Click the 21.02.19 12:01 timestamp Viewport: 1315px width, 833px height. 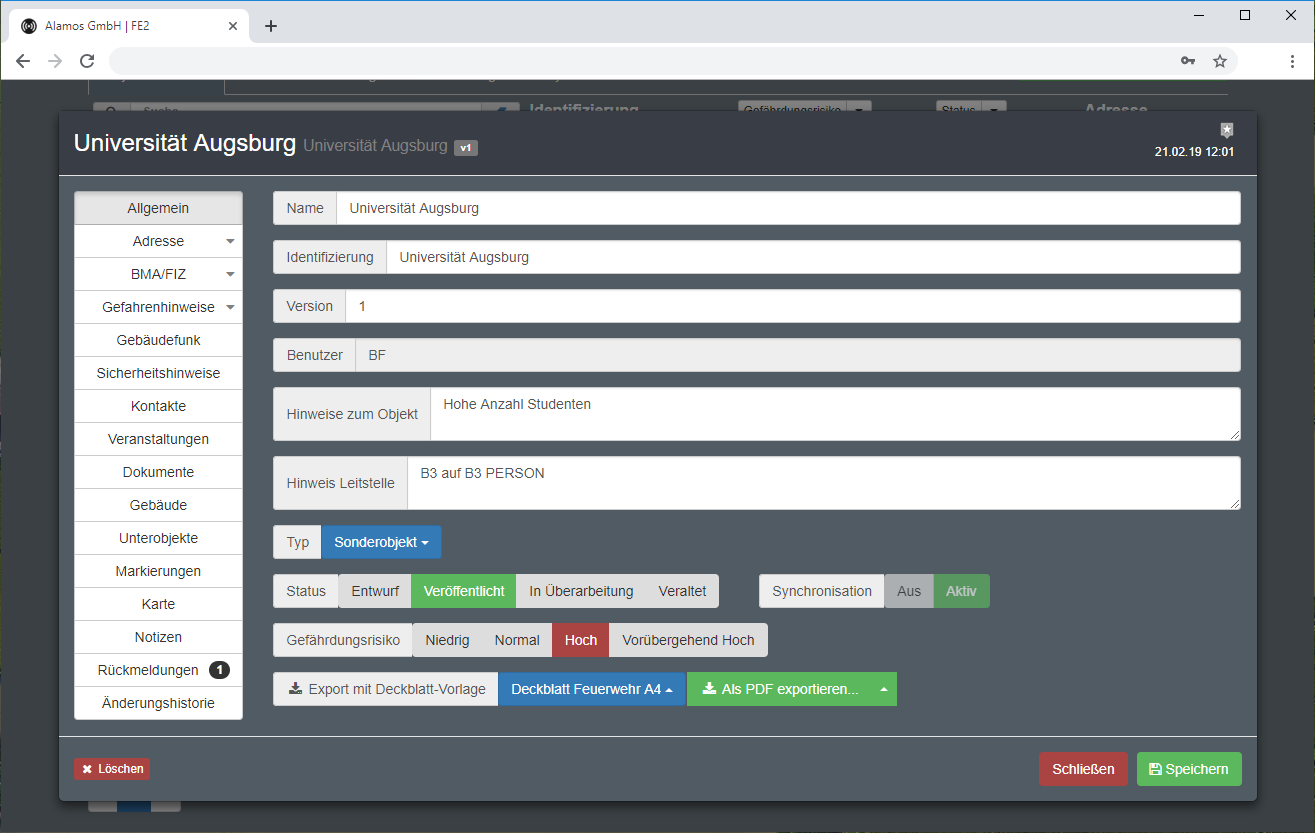click(1194, 152)
